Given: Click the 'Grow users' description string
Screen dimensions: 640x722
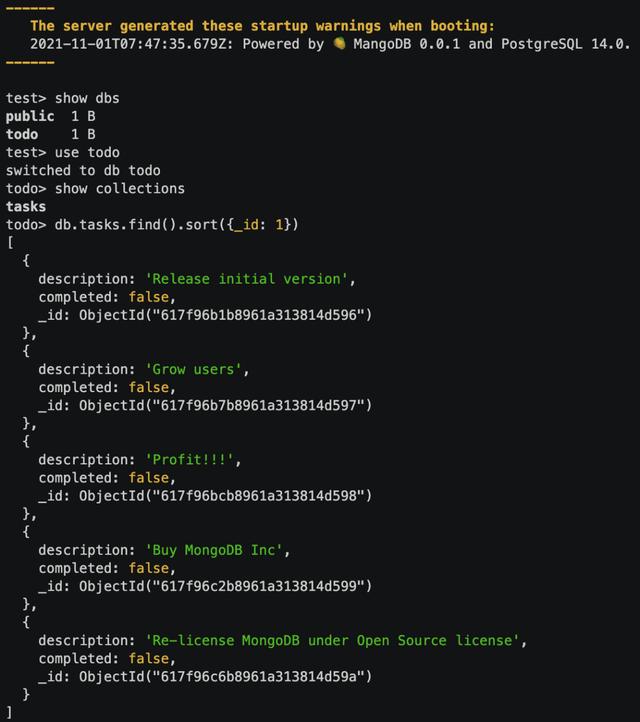Looking at the screenshot, I should click(x=196, y=369).
